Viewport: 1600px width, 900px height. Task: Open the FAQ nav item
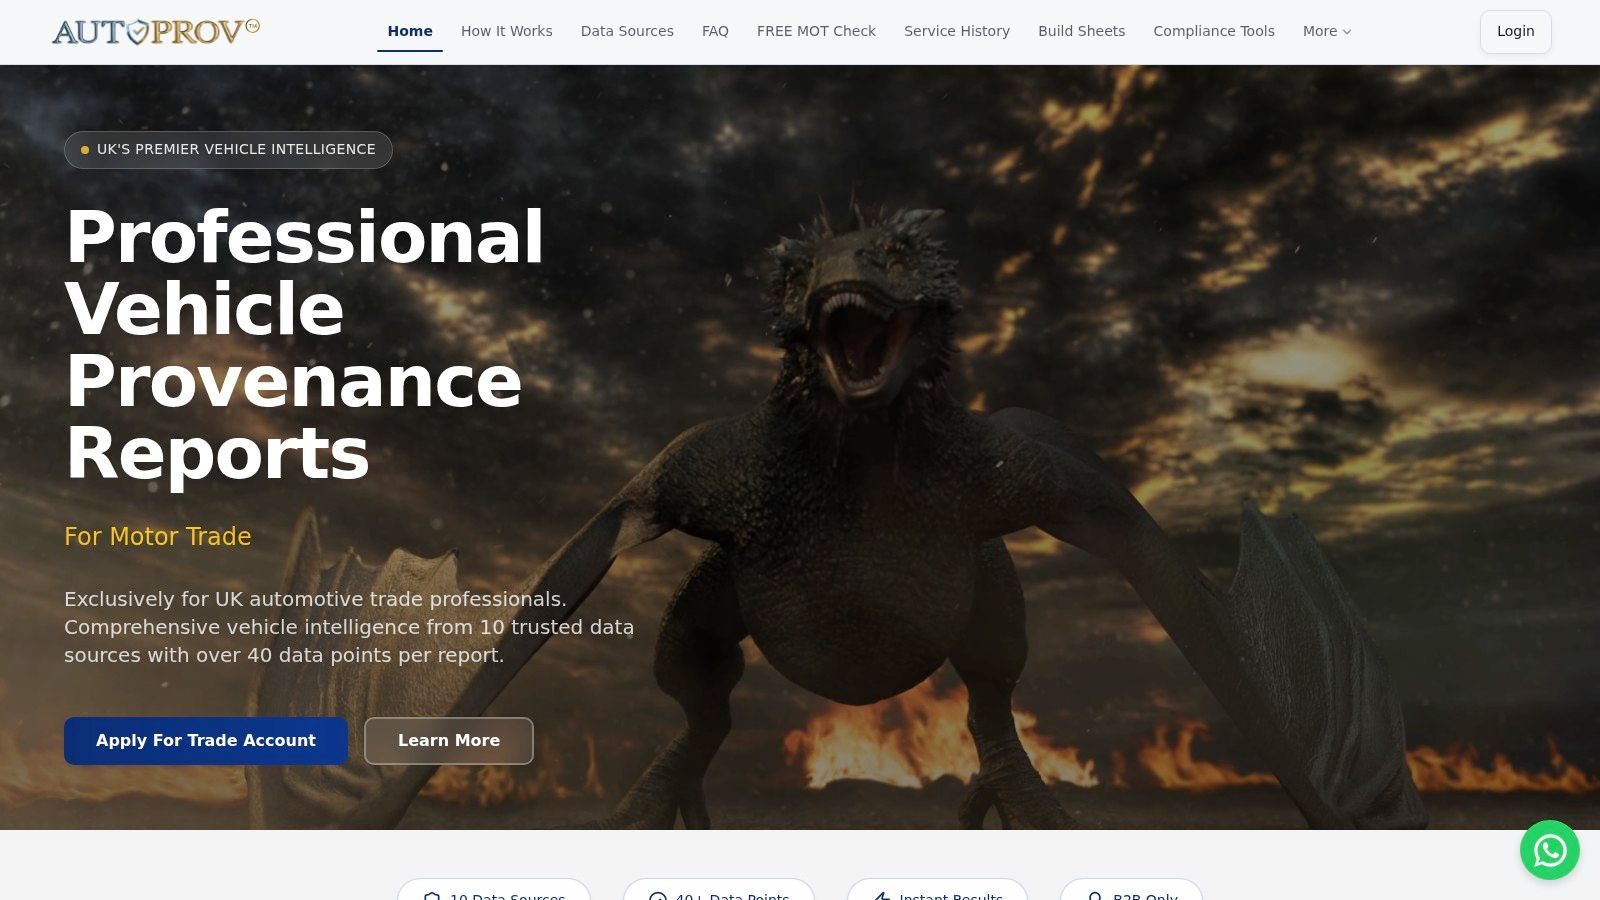coord(715,31)
